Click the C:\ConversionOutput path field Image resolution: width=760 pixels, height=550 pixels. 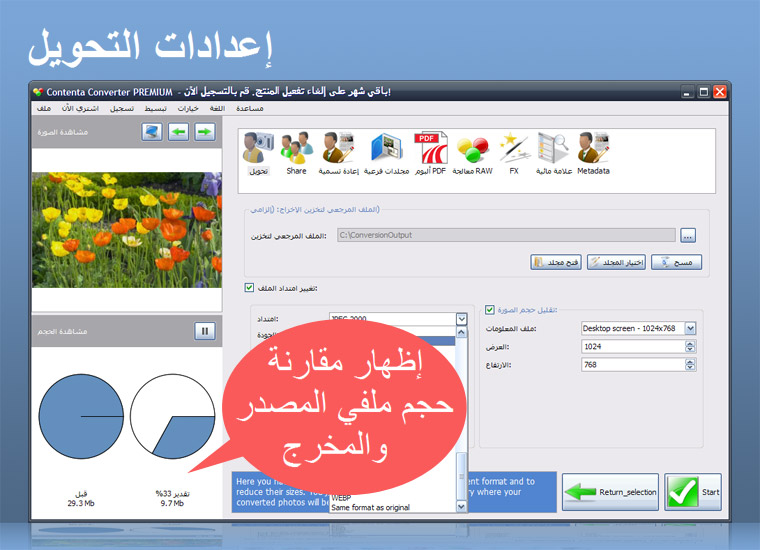click(506, 236)
